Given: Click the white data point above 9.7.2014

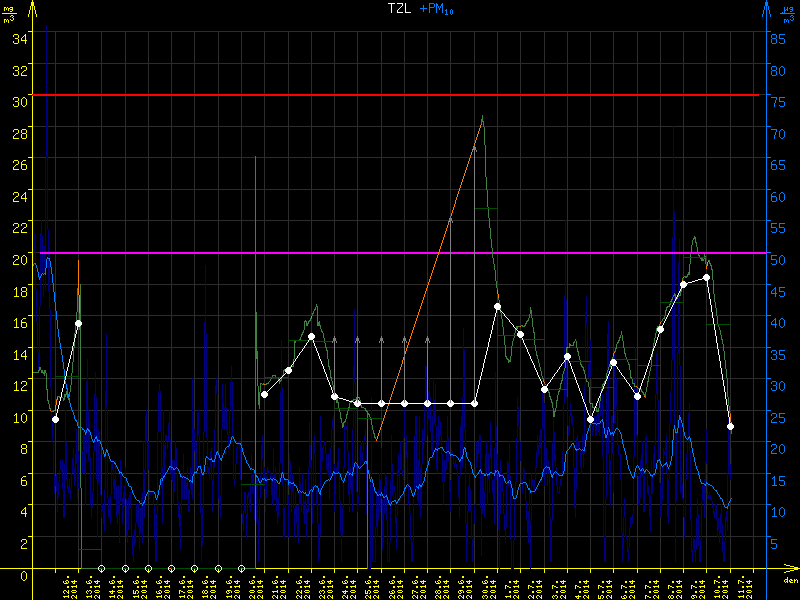Looking at the screenshot, I should [x=706, y=277].
